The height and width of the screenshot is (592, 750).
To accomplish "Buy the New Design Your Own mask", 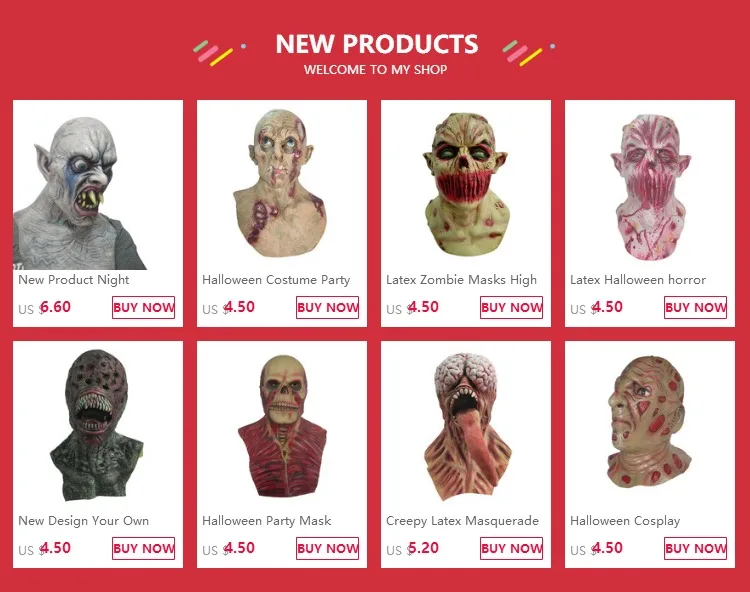I will point(143,548).
